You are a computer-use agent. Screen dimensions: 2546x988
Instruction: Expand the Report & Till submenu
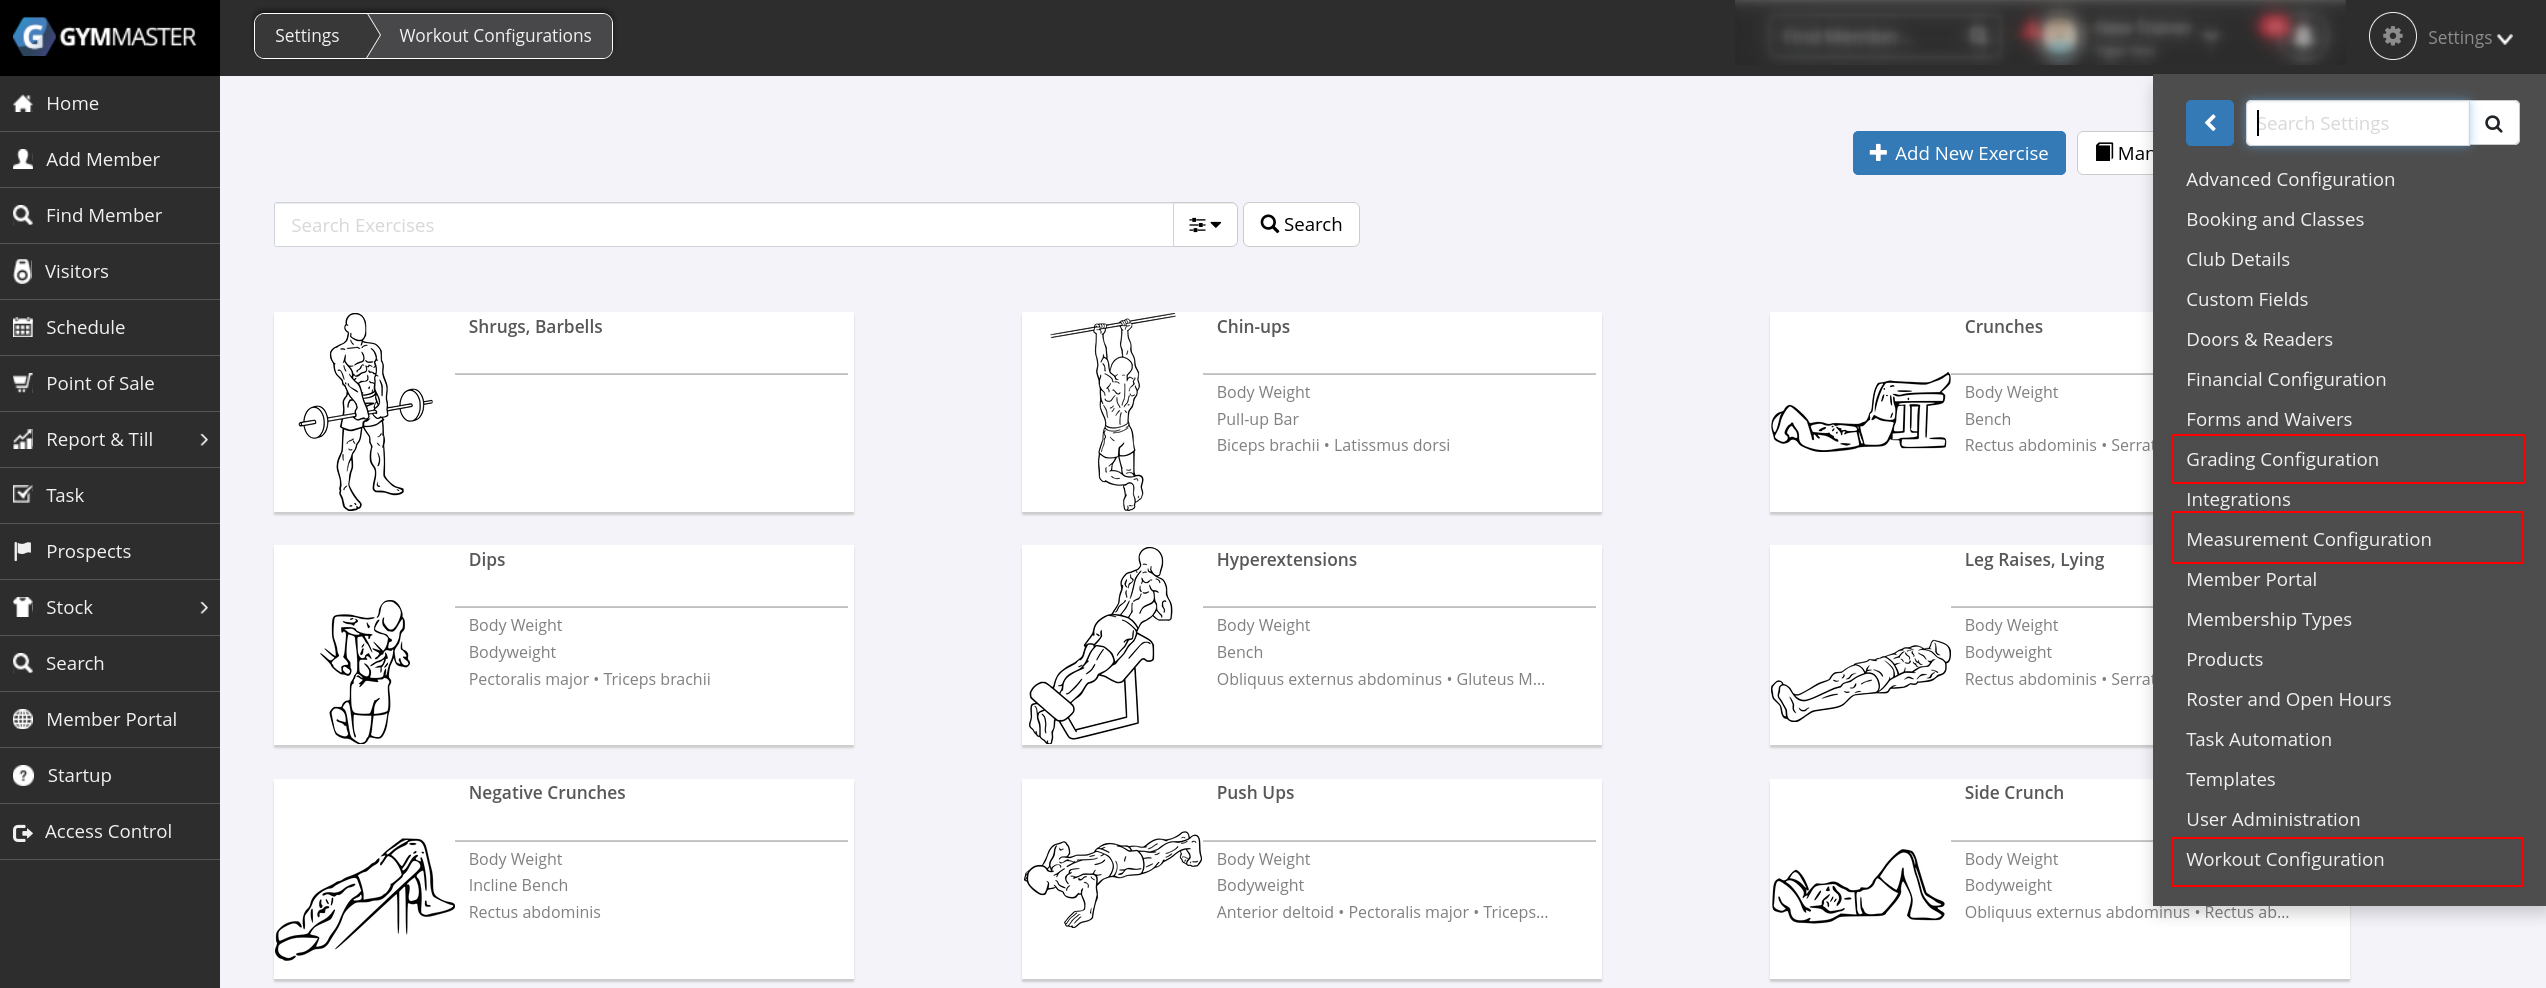tap(204, 440)
